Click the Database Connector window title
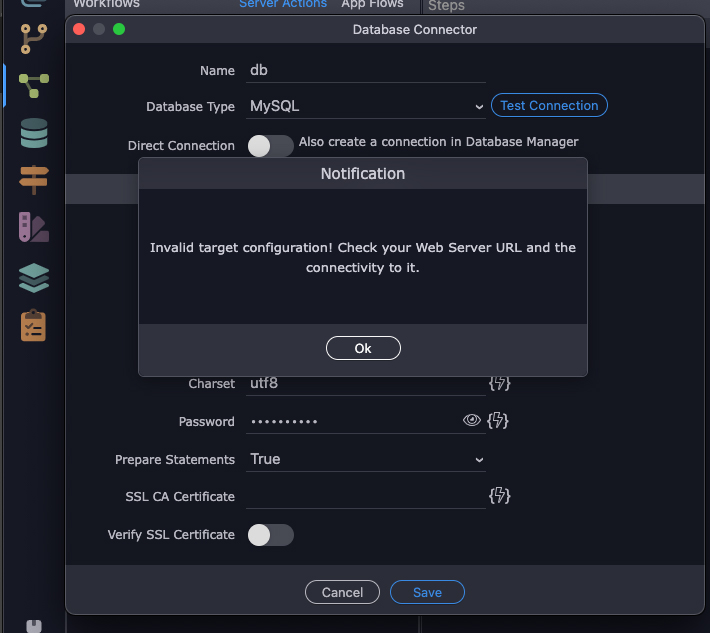 [x=415, y=30]
